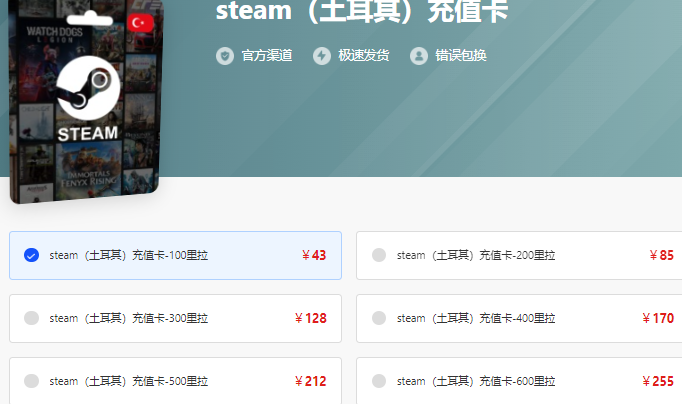Click the ¥212 price of the 500 lira card

coord(310,381)
